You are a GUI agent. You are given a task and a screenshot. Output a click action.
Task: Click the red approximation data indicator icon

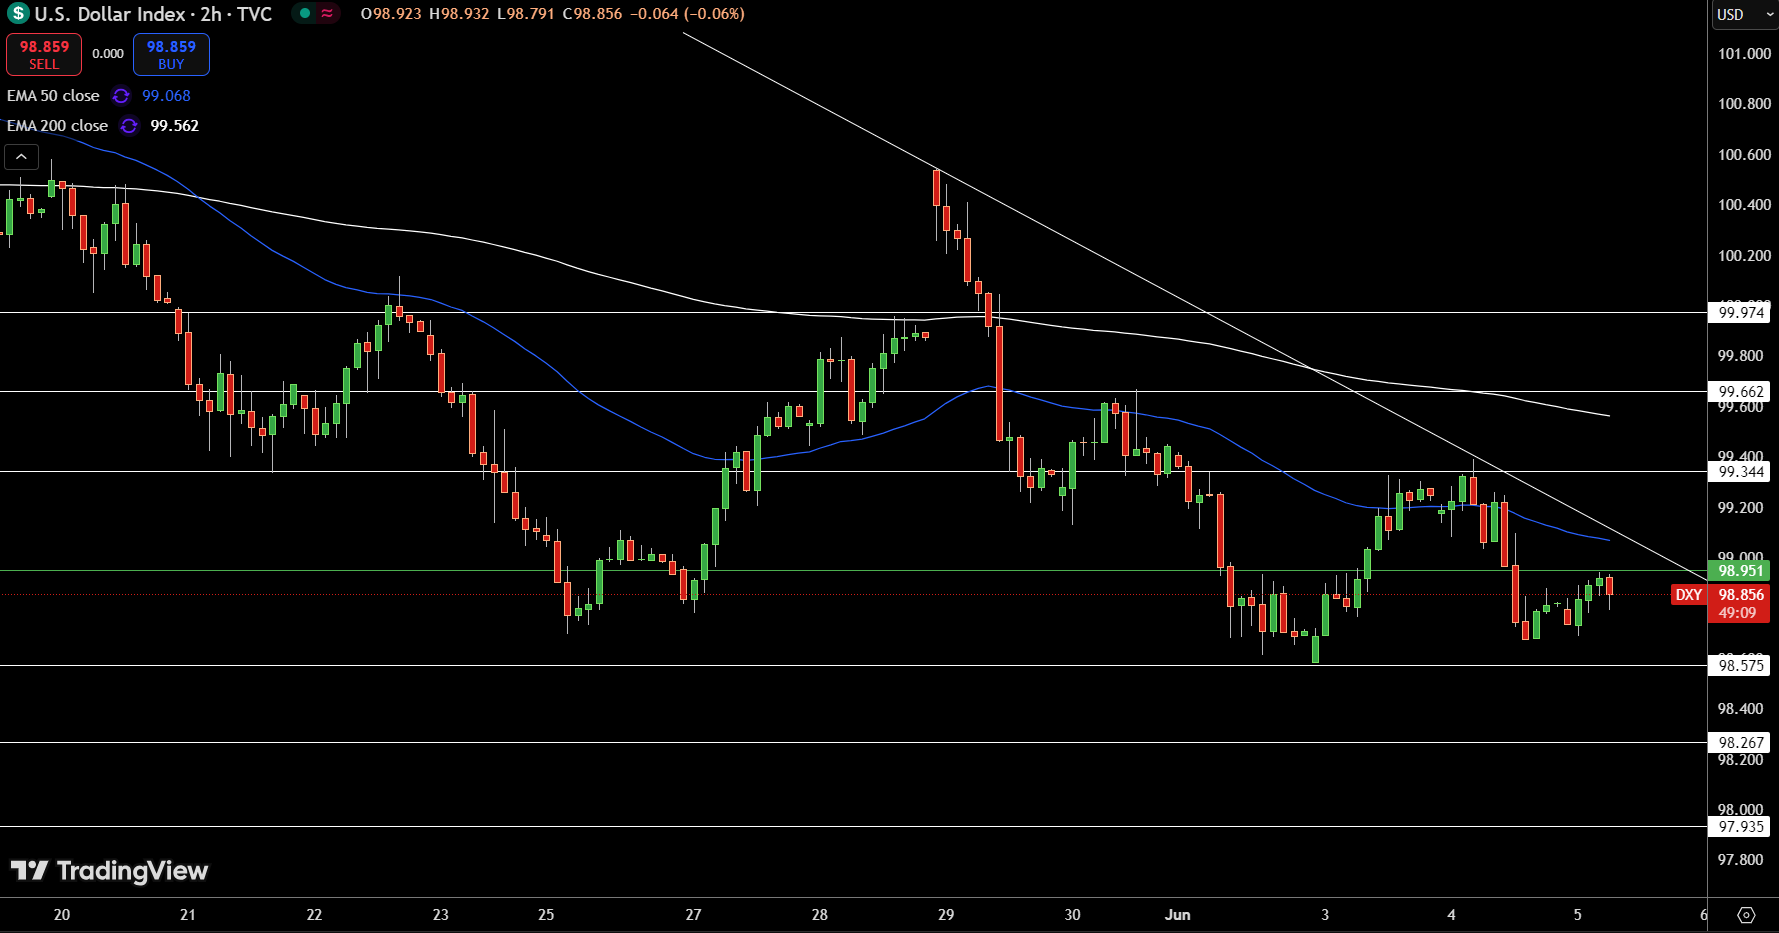(x=327, y=14)
